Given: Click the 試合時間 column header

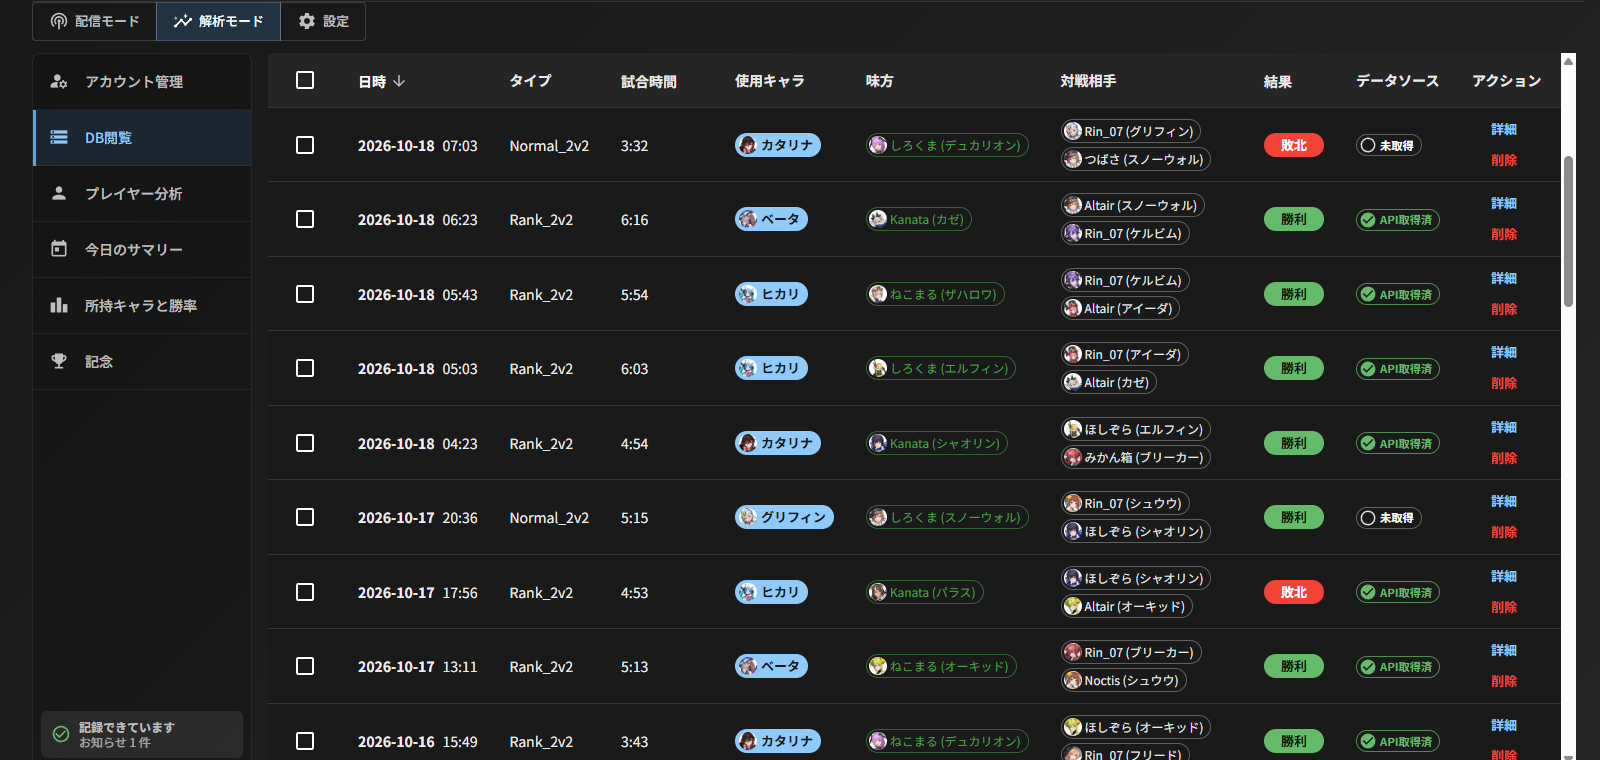Looking at the screenshot, I should coord(649,81).
